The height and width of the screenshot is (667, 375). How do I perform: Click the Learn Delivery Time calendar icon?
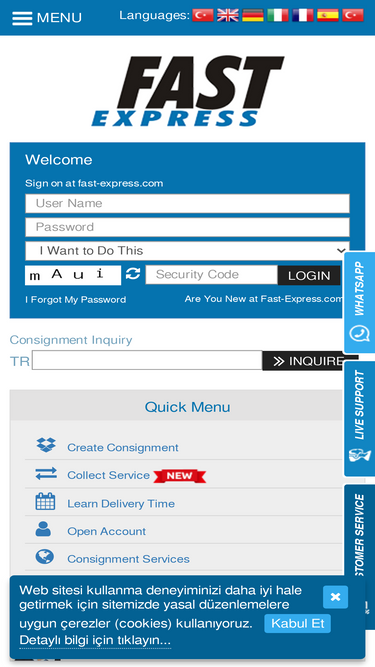click(x=45, y=502)
